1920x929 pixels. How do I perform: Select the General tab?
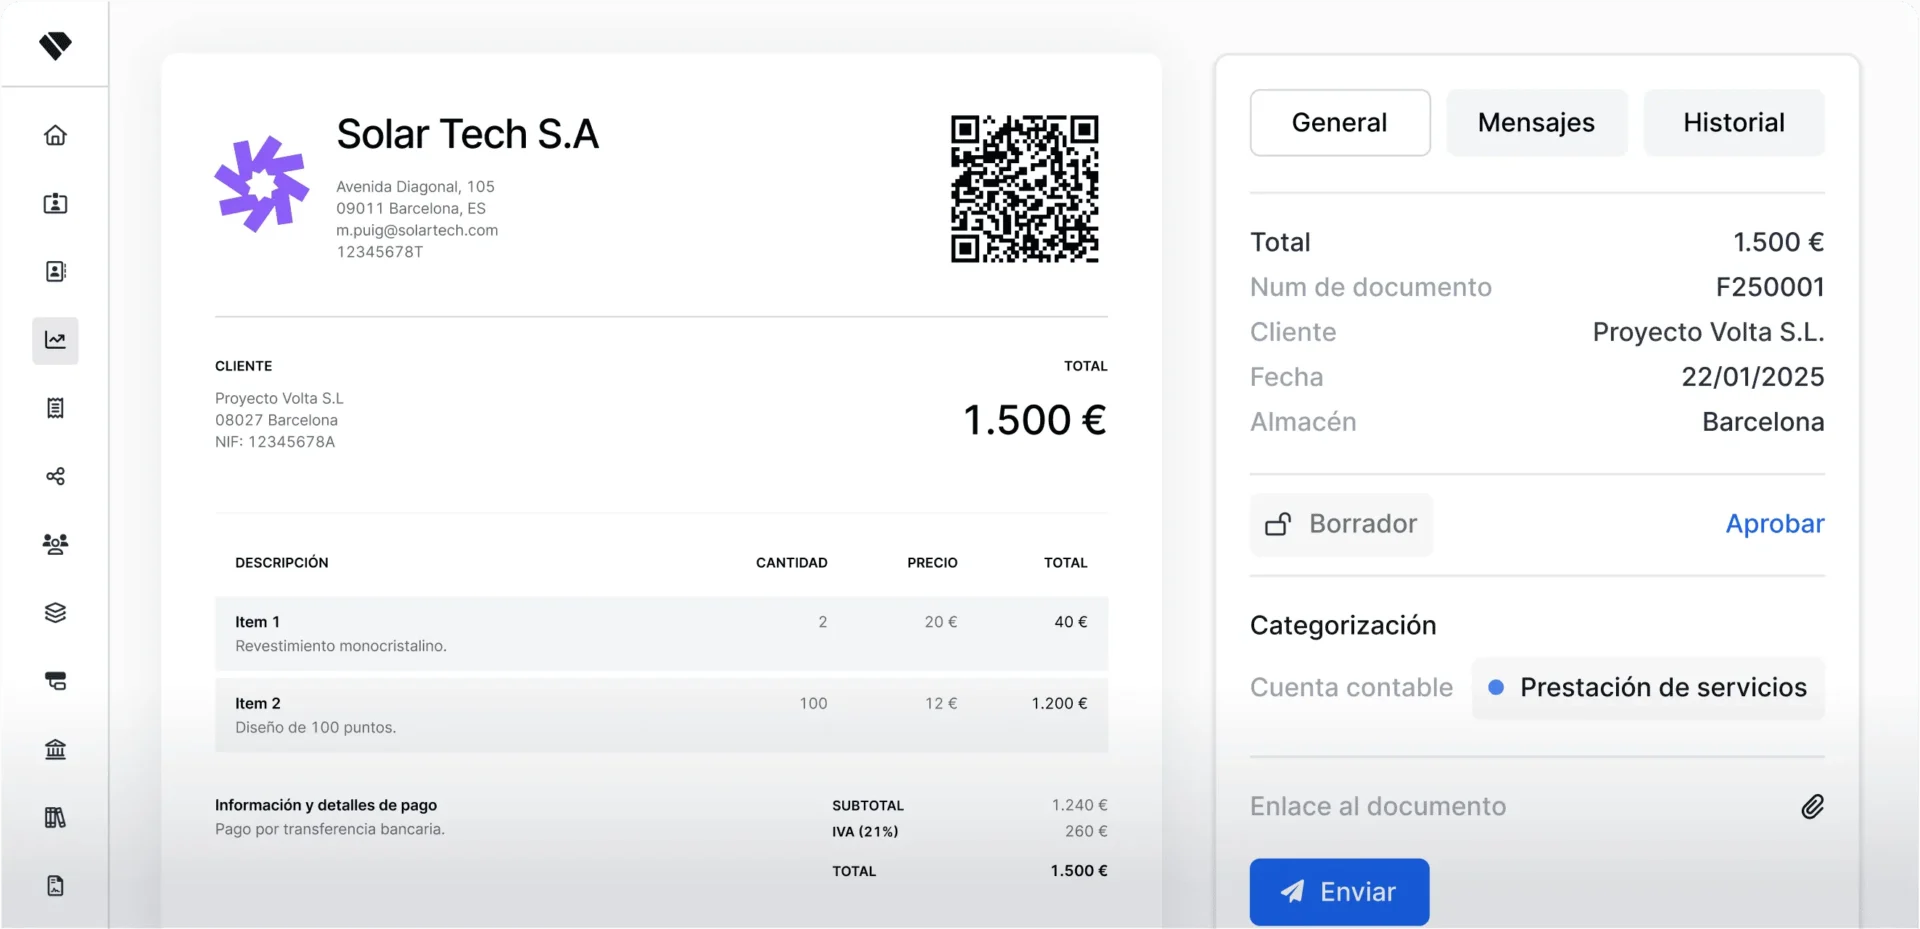1340,122
